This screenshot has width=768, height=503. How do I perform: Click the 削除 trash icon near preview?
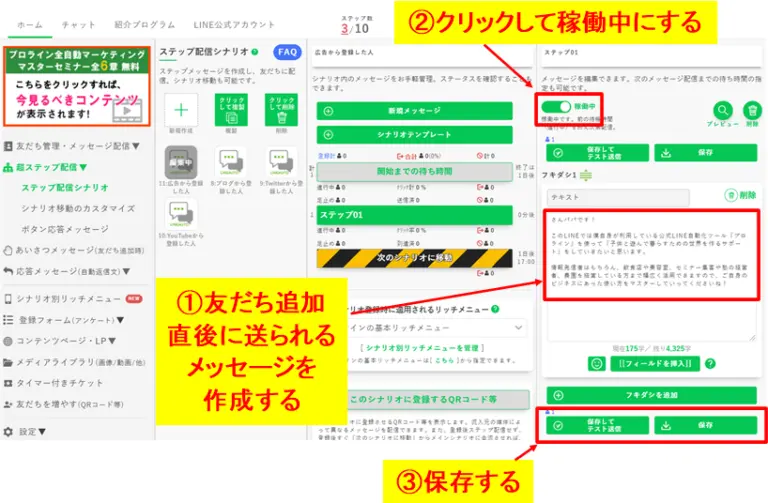(752, 111)
